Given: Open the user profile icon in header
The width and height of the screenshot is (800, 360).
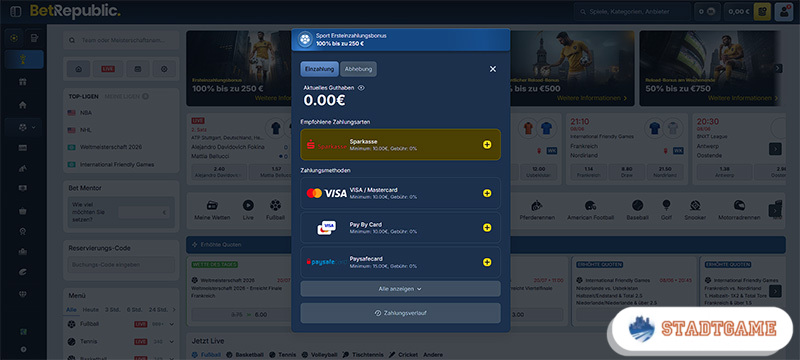Looking at the screenshot, I should 783,12.
